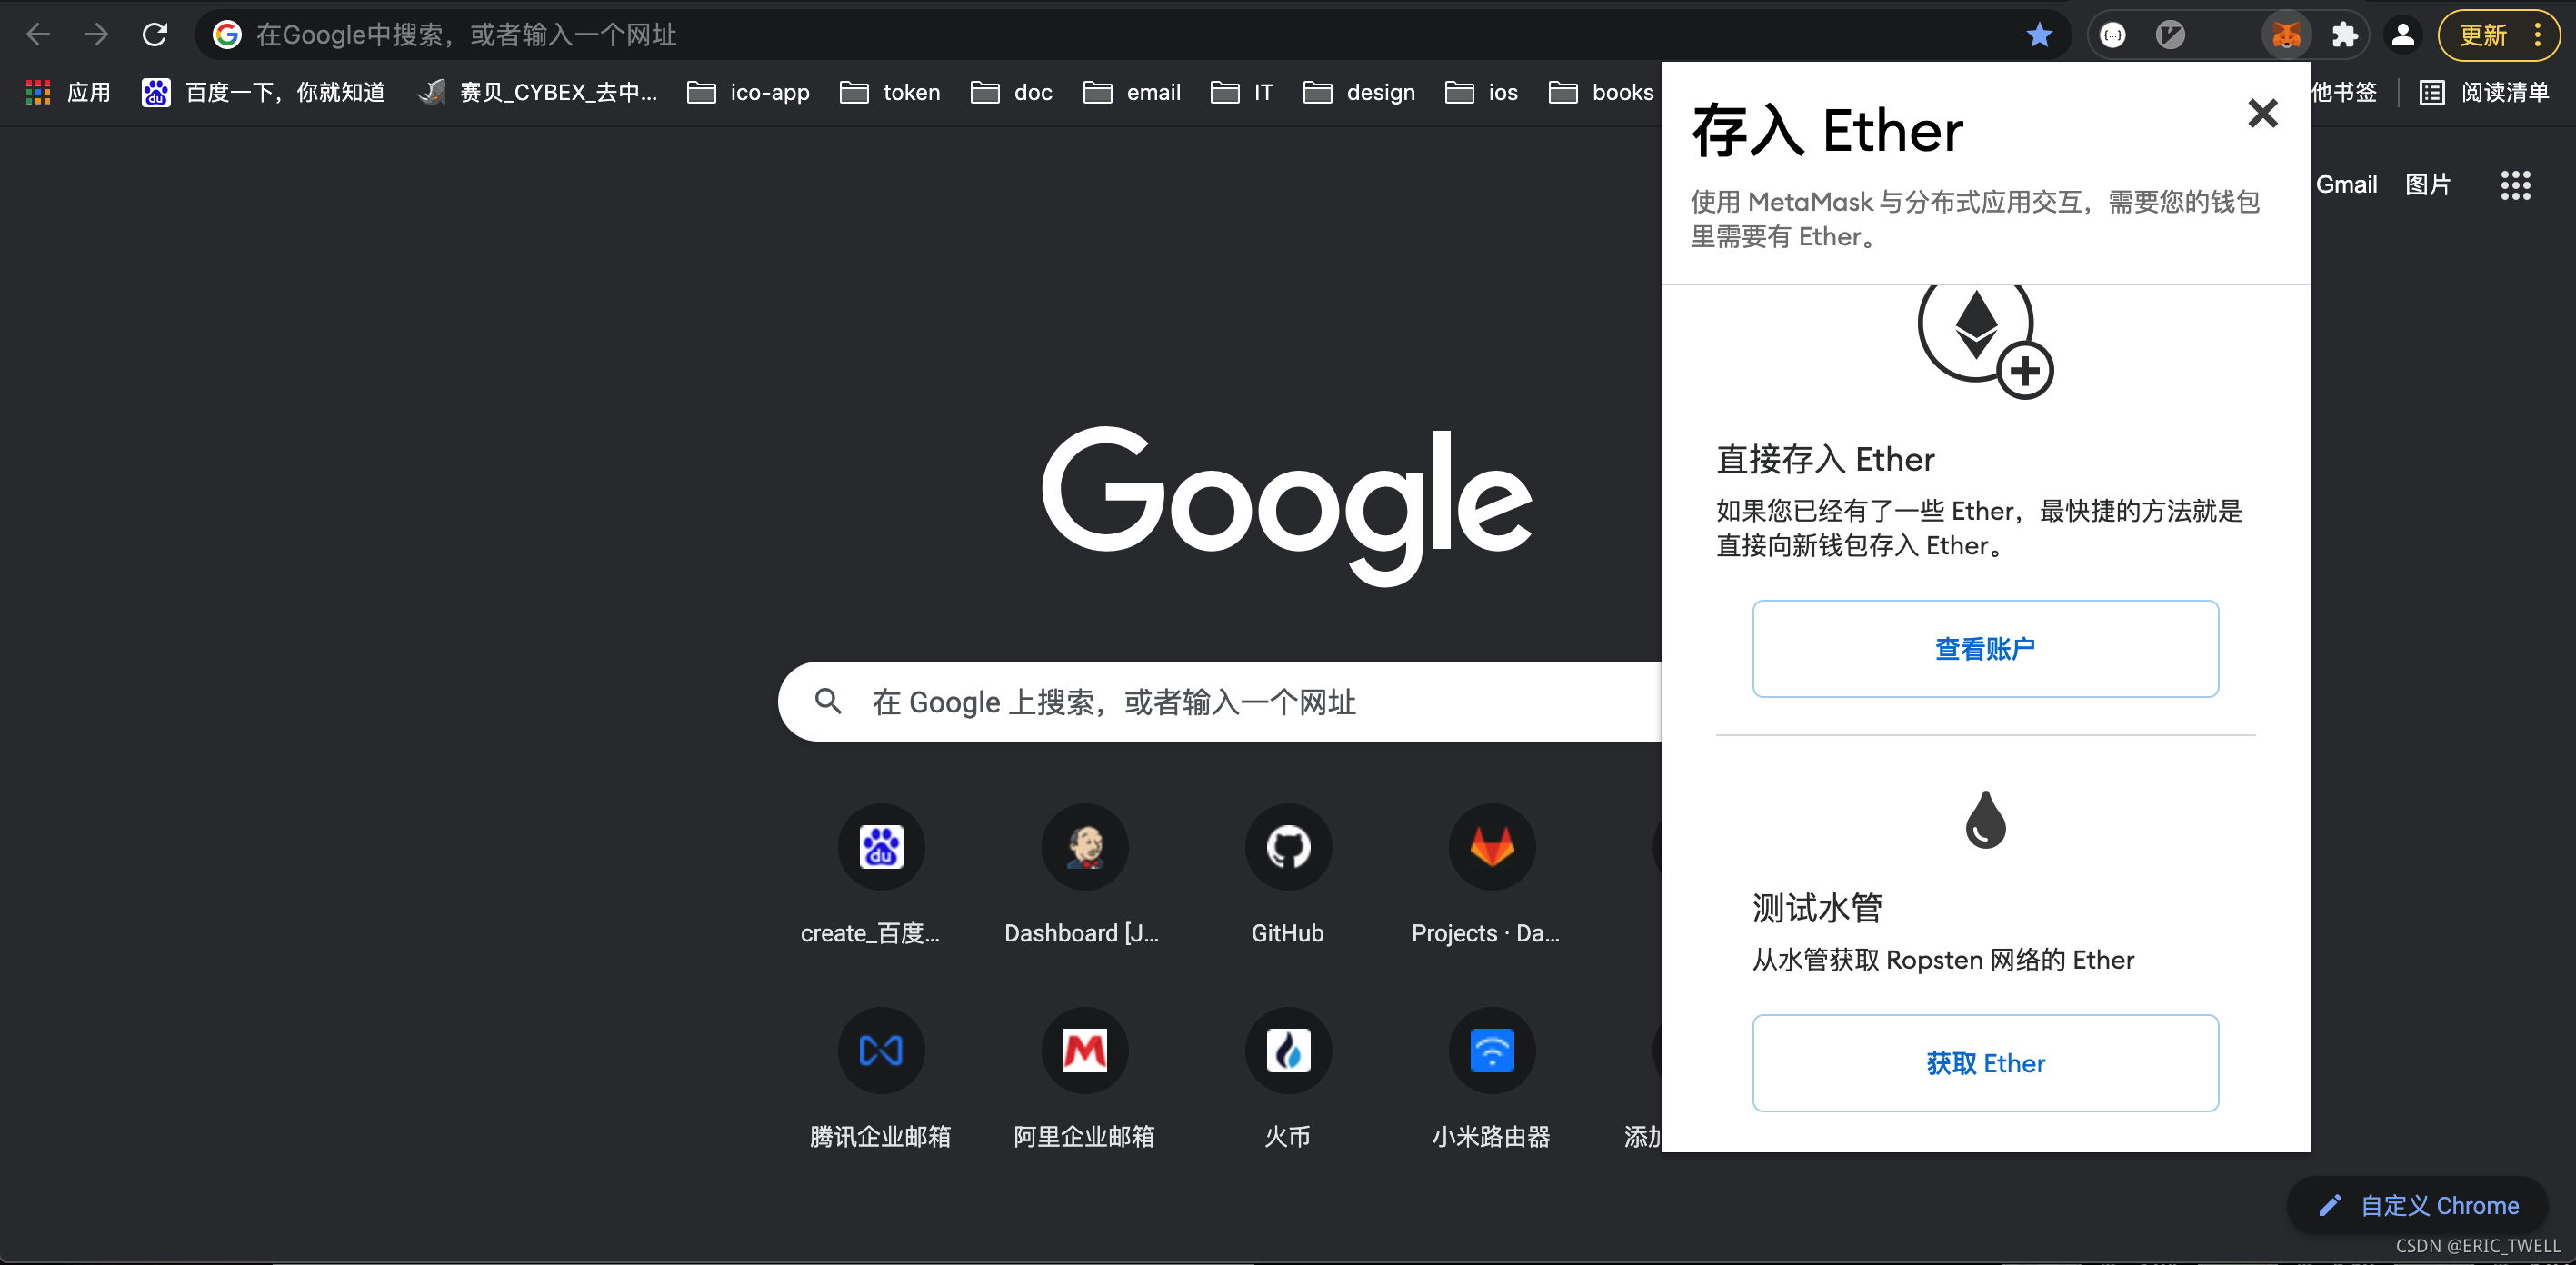
Task: Open the ios bookmark folder
Action: point(1481,92)
